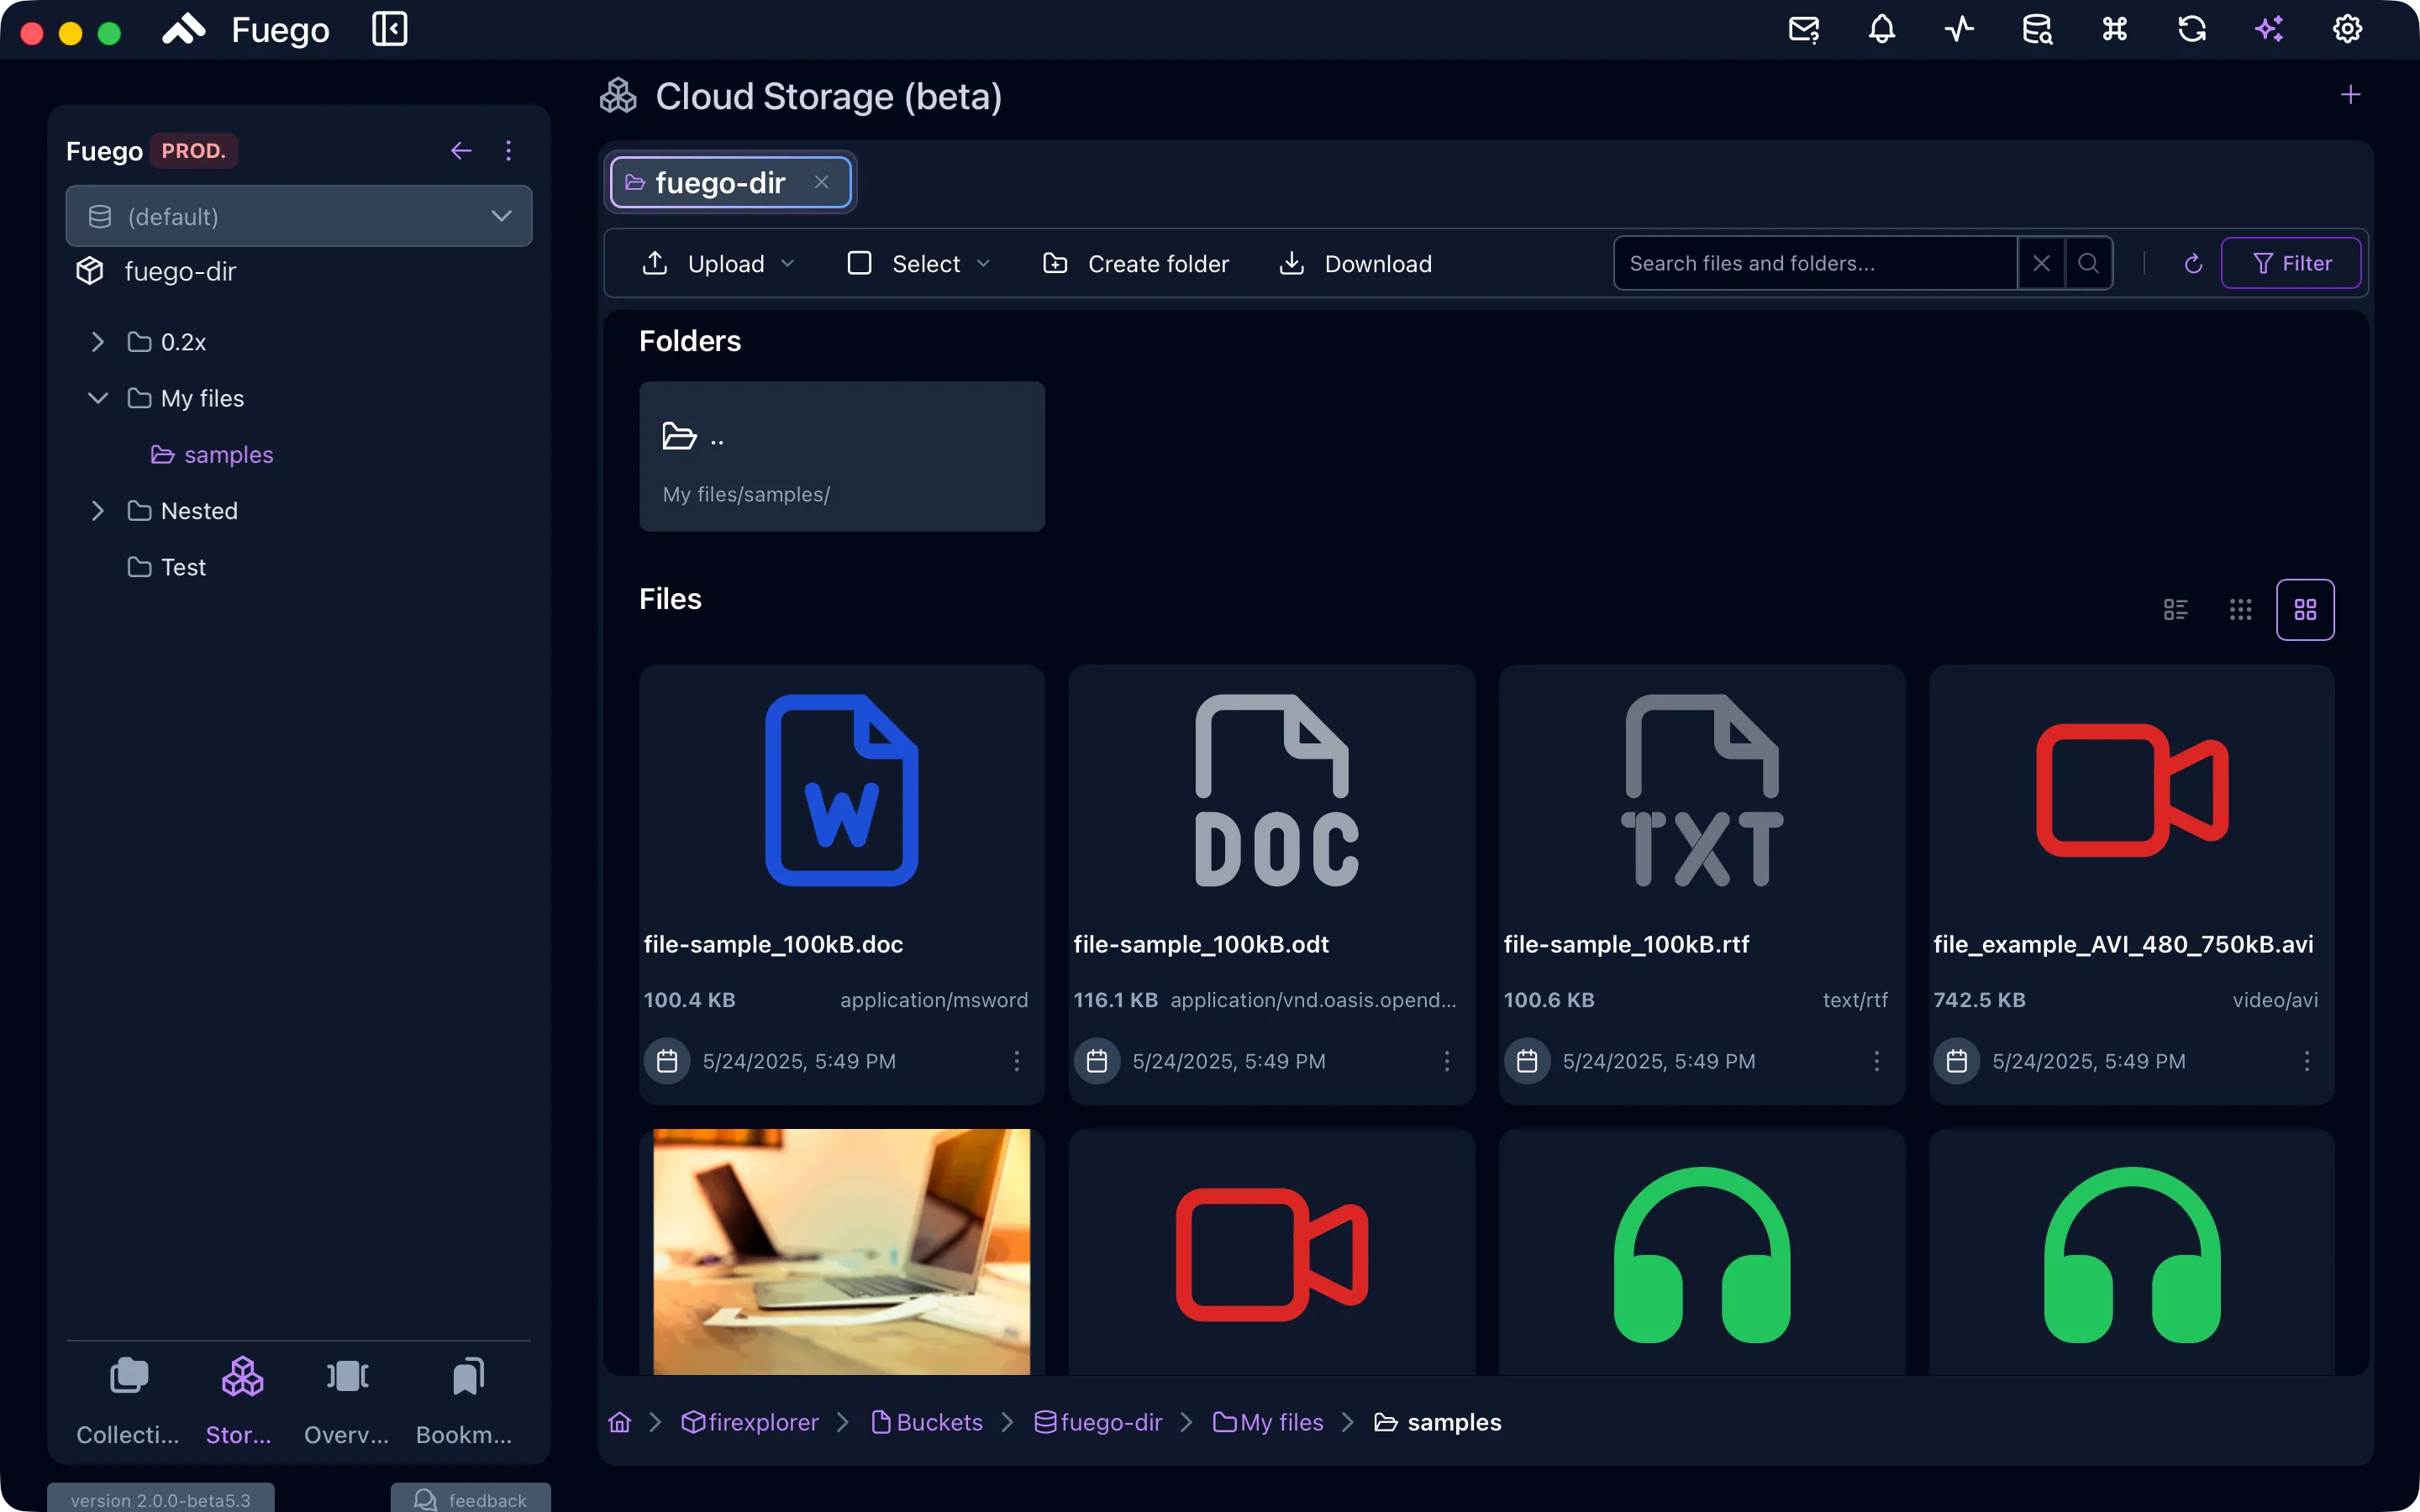The width and height of the screenshot is (2420, 1512).
Task: Open Bookmarks in sidebar bottom nav
Action: pos(464,1401)
